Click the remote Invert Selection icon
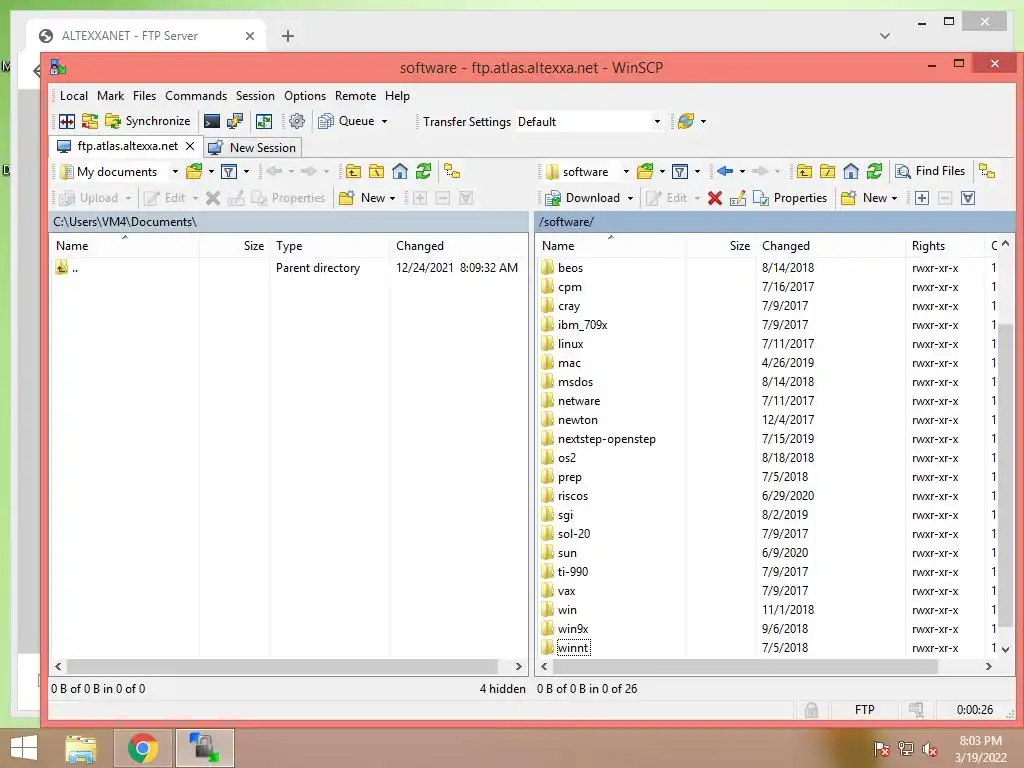This screenshot has width=1024, height=768. [x=968, y=198]
